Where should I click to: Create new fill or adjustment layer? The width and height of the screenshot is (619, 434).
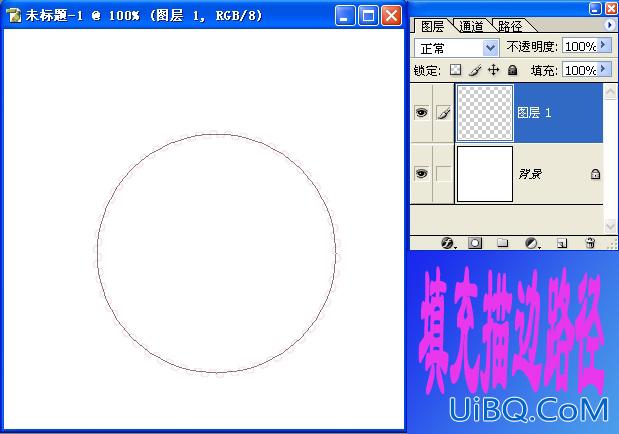click(531, 243)
